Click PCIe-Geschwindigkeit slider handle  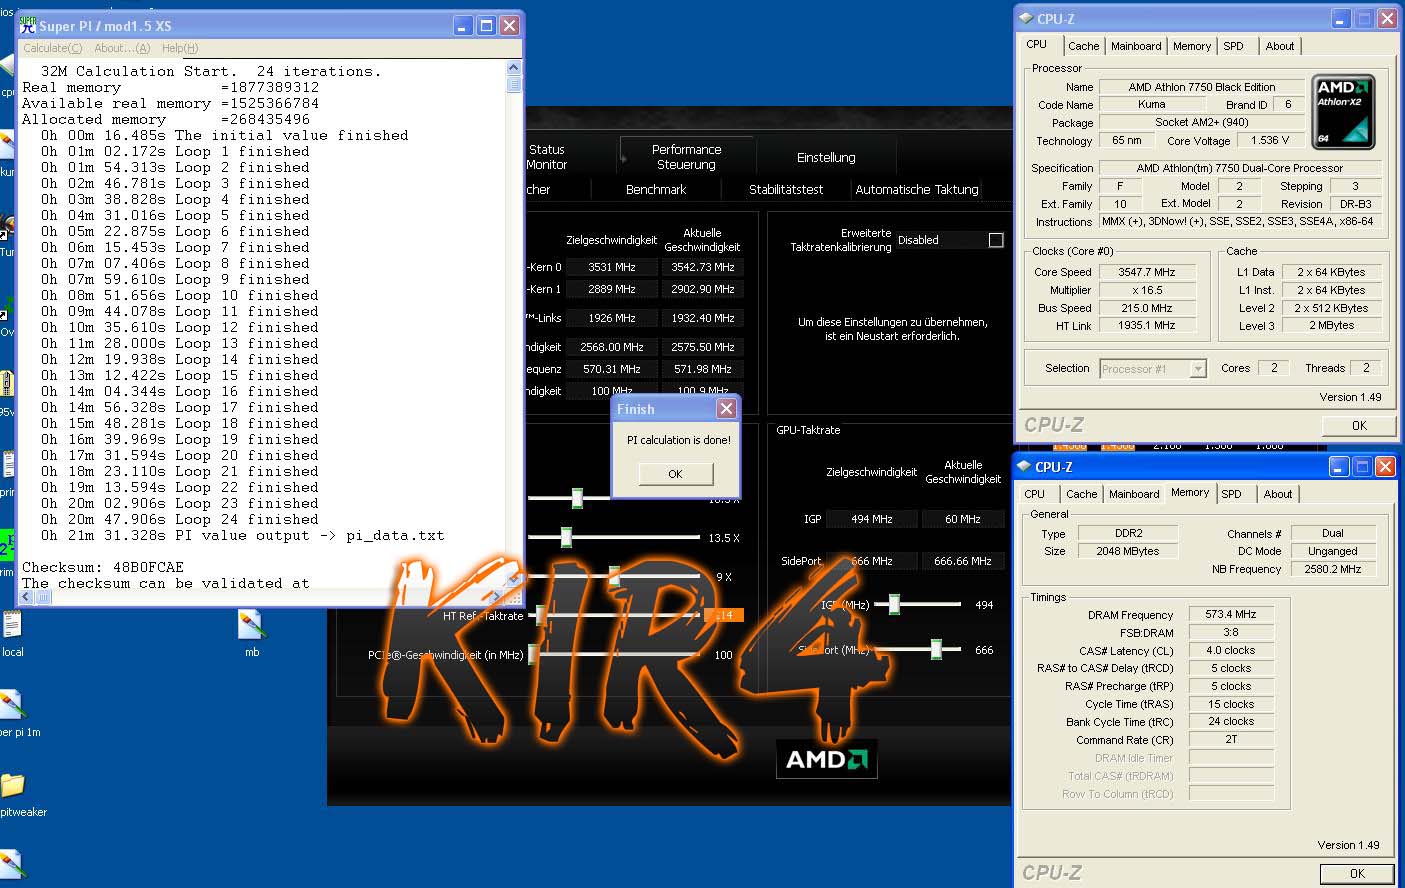[x=533, y=654]
